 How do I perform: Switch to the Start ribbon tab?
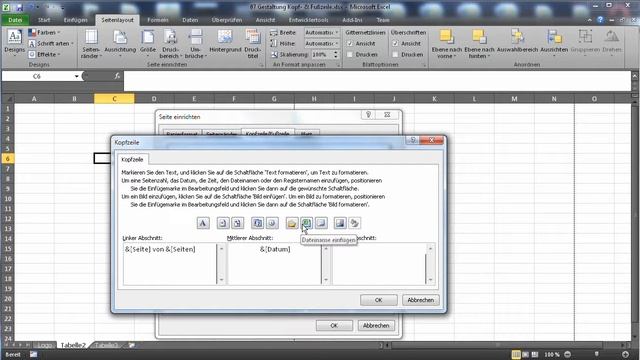[x=44, y=20]
